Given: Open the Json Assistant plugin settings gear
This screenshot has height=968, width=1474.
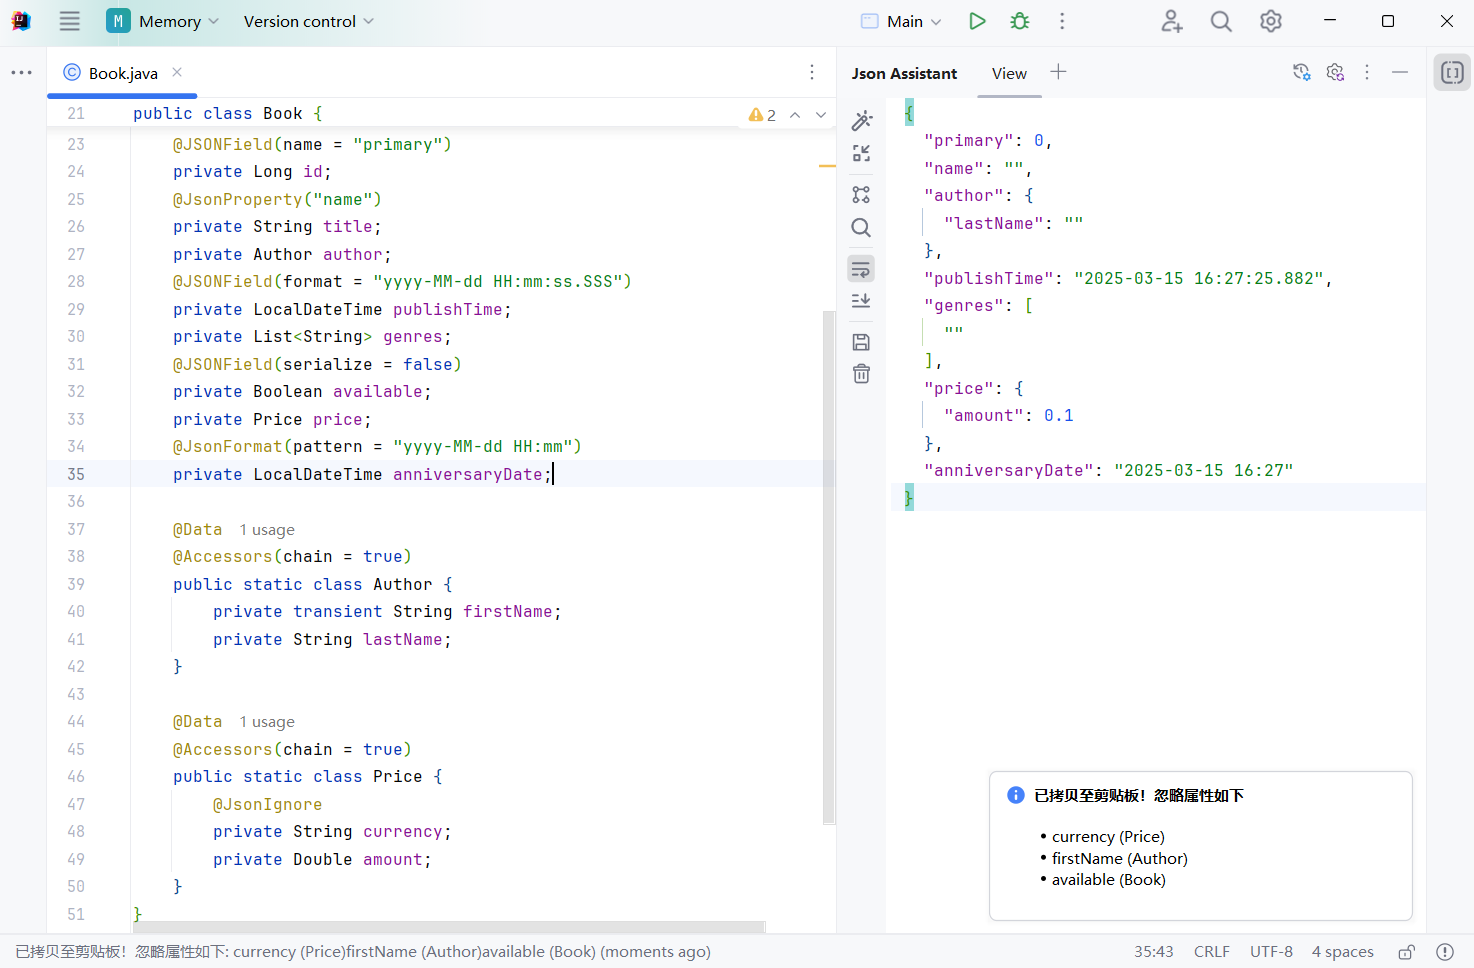Looking at the screenshot, I should coord(1335,72).
